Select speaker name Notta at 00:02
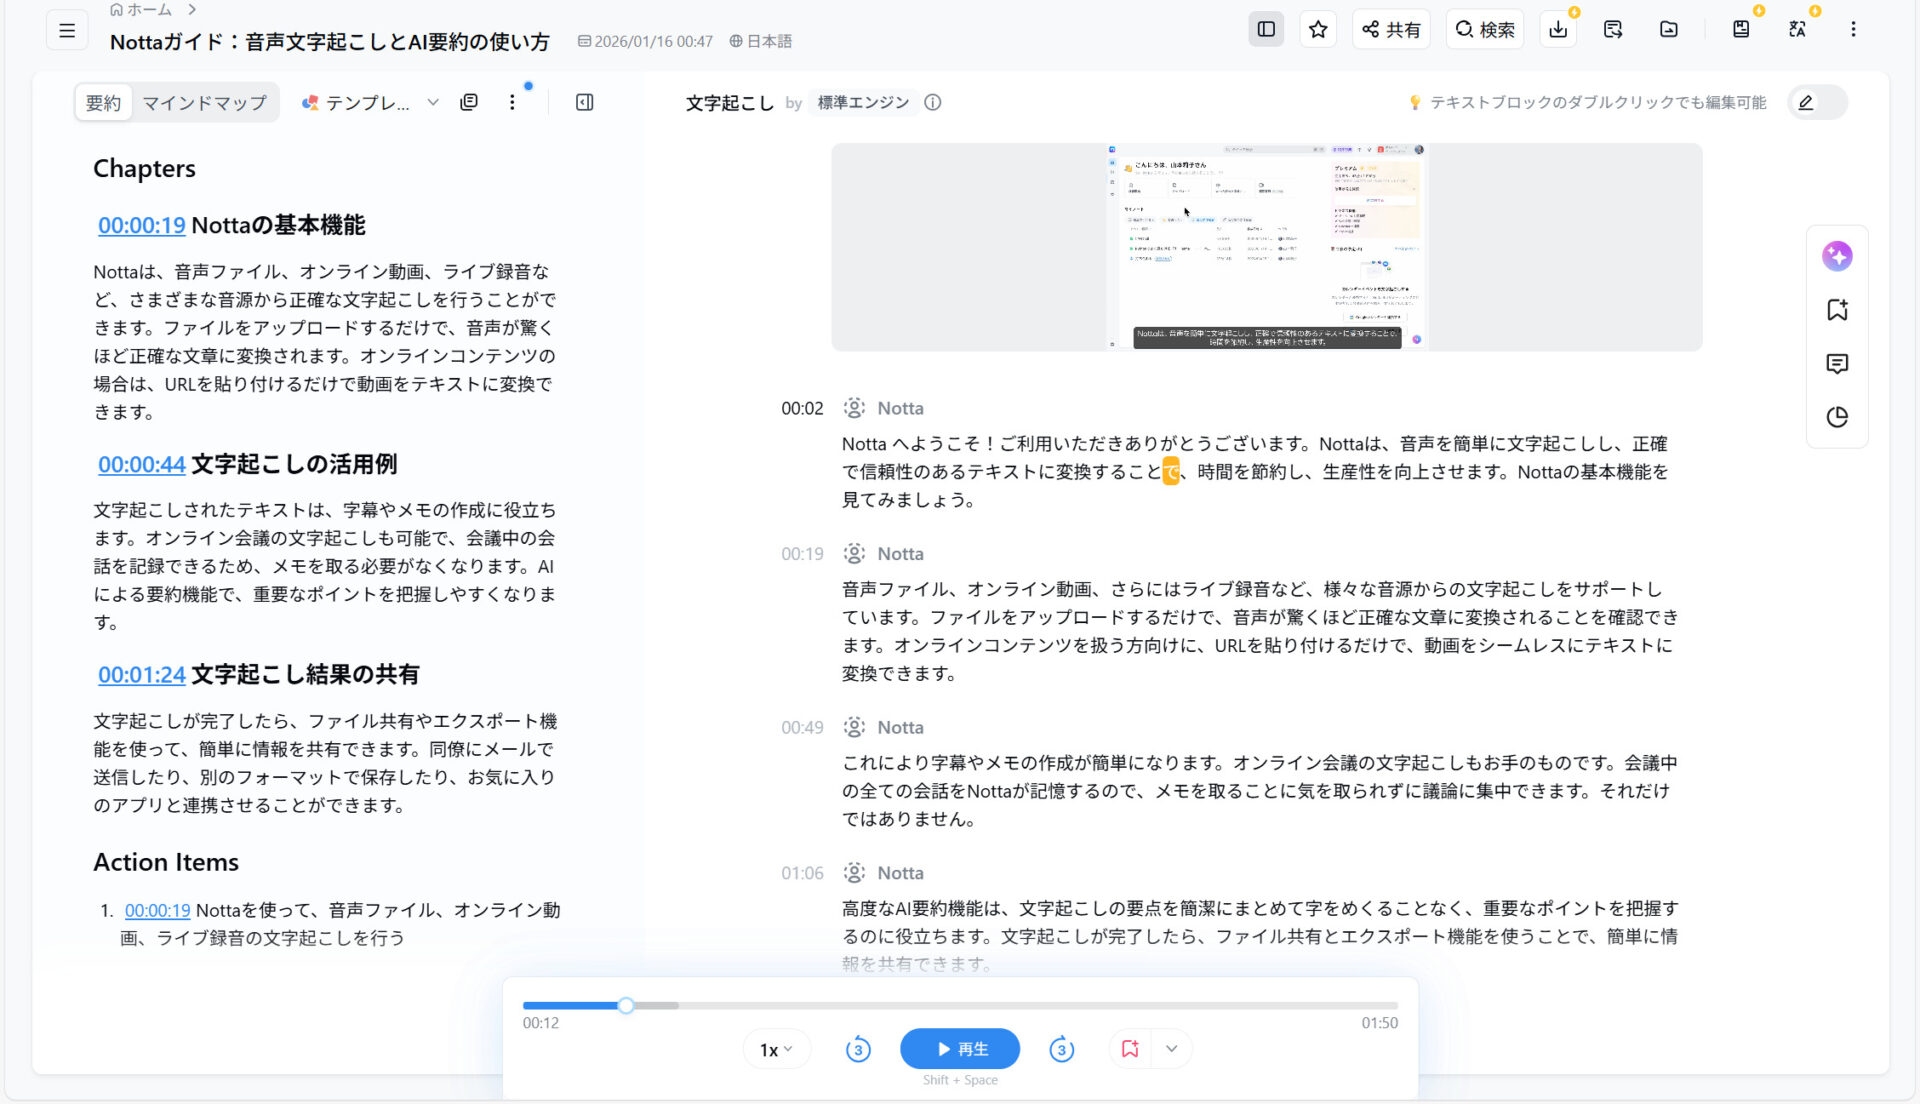Viewport: 1920px width, 1104px height. (x=900, y=408)
